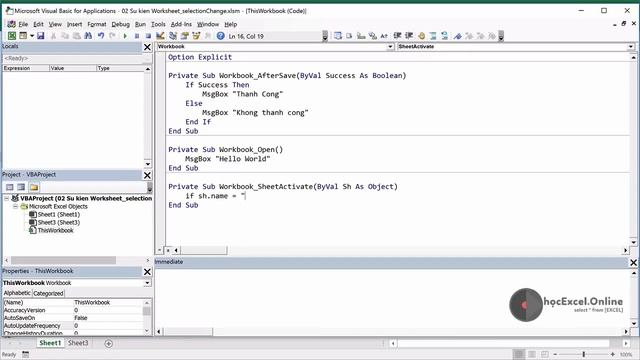This screenshot has width=640, height=360.
Task: Click the Procedure View button in code window
Action: click(160, 250)
